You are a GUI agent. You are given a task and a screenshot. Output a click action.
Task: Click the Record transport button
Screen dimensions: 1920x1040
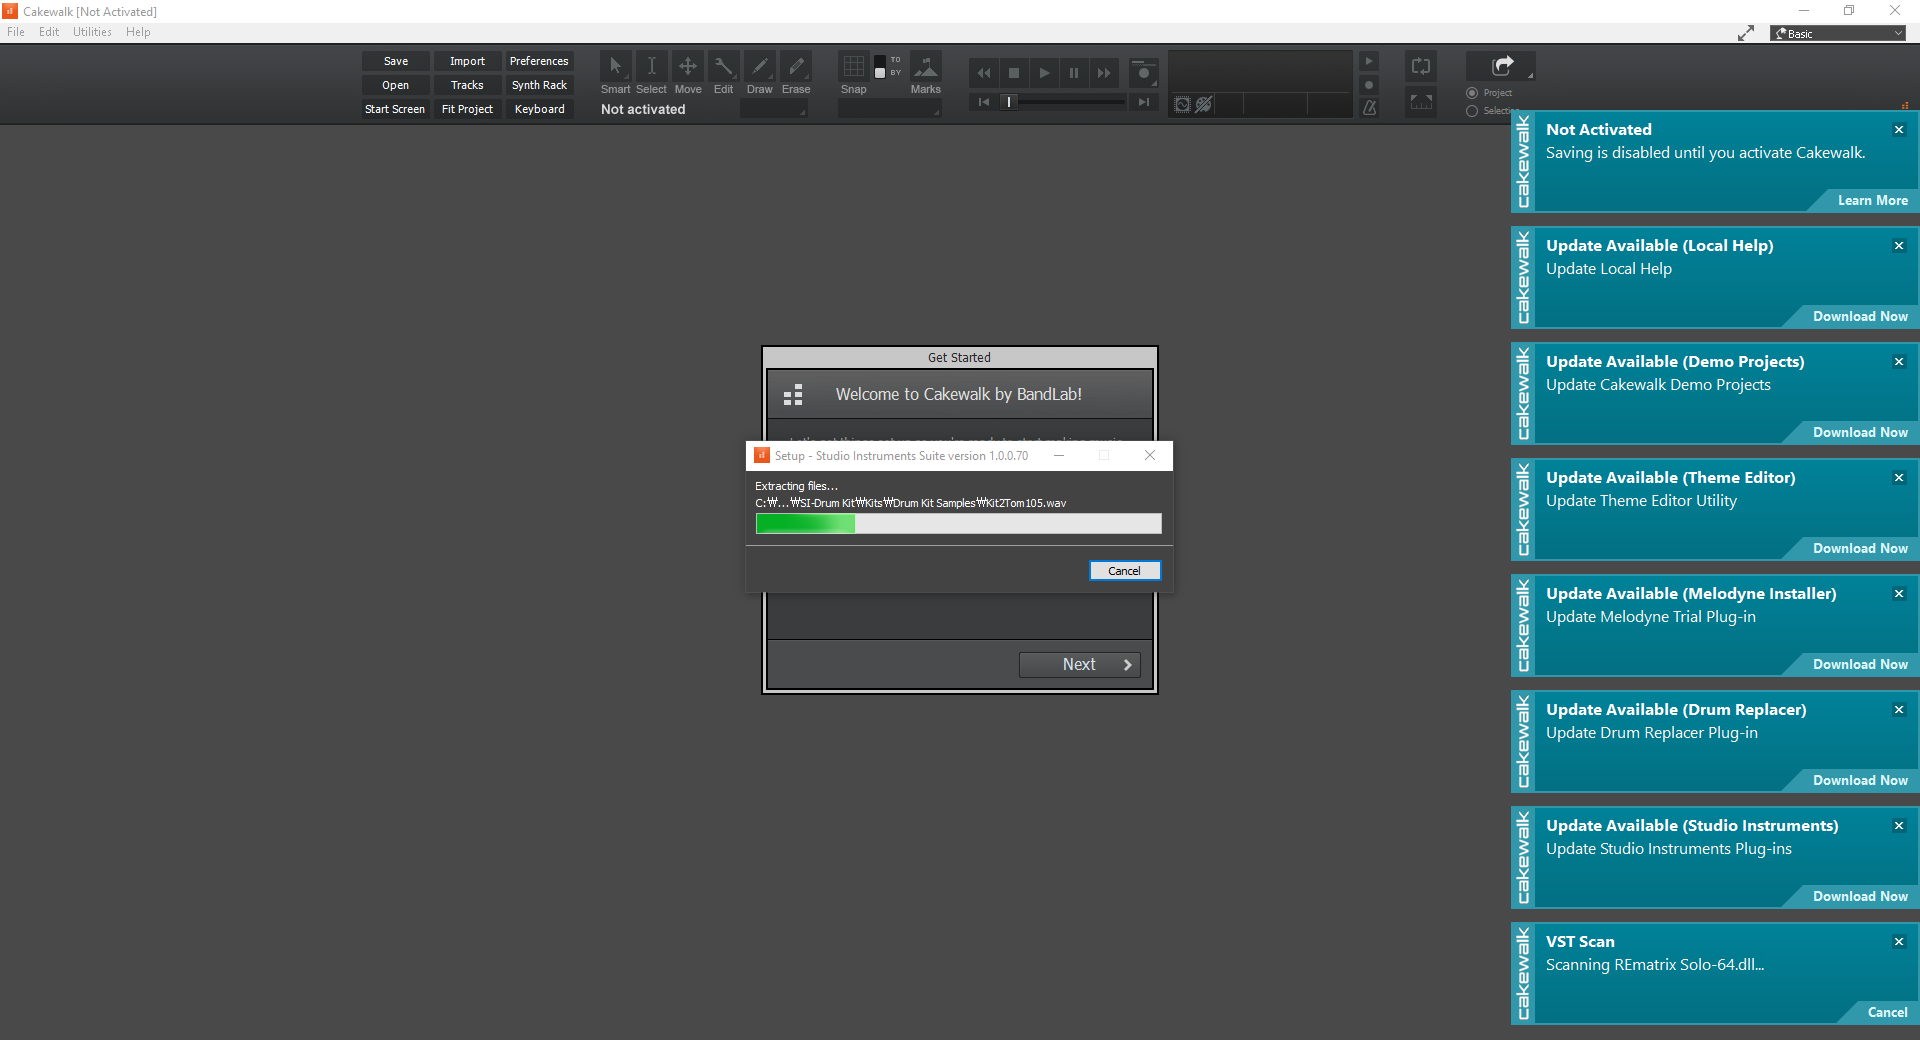(x=1144, y=73)
